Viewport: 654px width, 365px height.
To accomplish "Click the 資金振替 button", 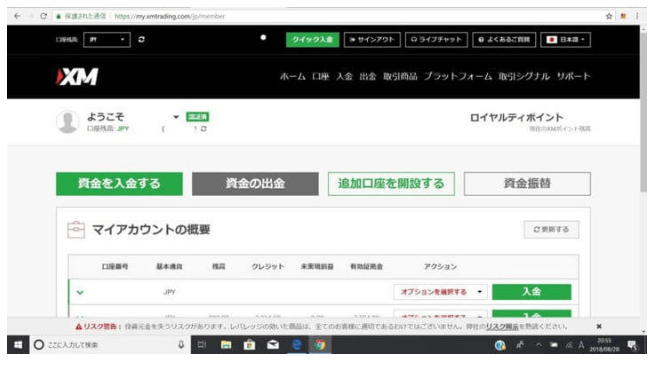I will pyautogui.click(x=527, y=184).
